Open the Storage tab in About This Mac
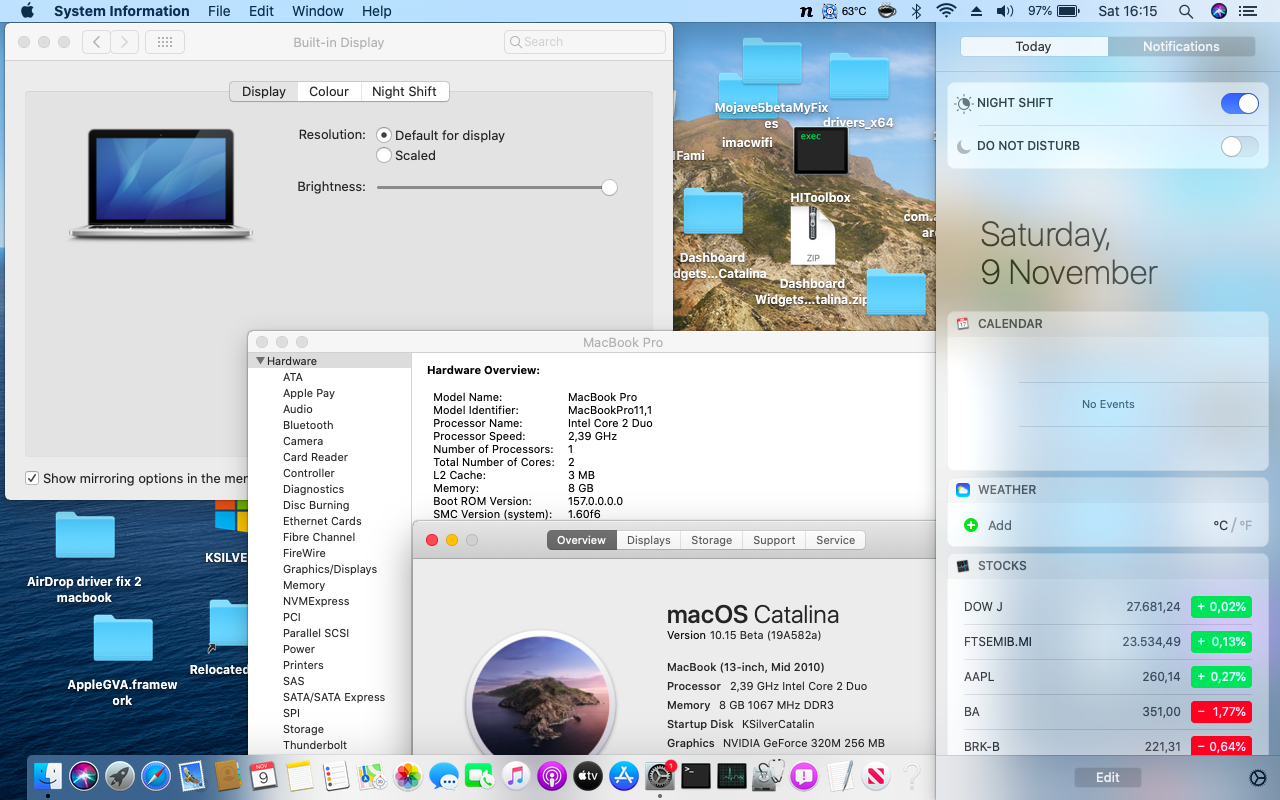Screen dimensions: 1280x800 coord(712,540)
